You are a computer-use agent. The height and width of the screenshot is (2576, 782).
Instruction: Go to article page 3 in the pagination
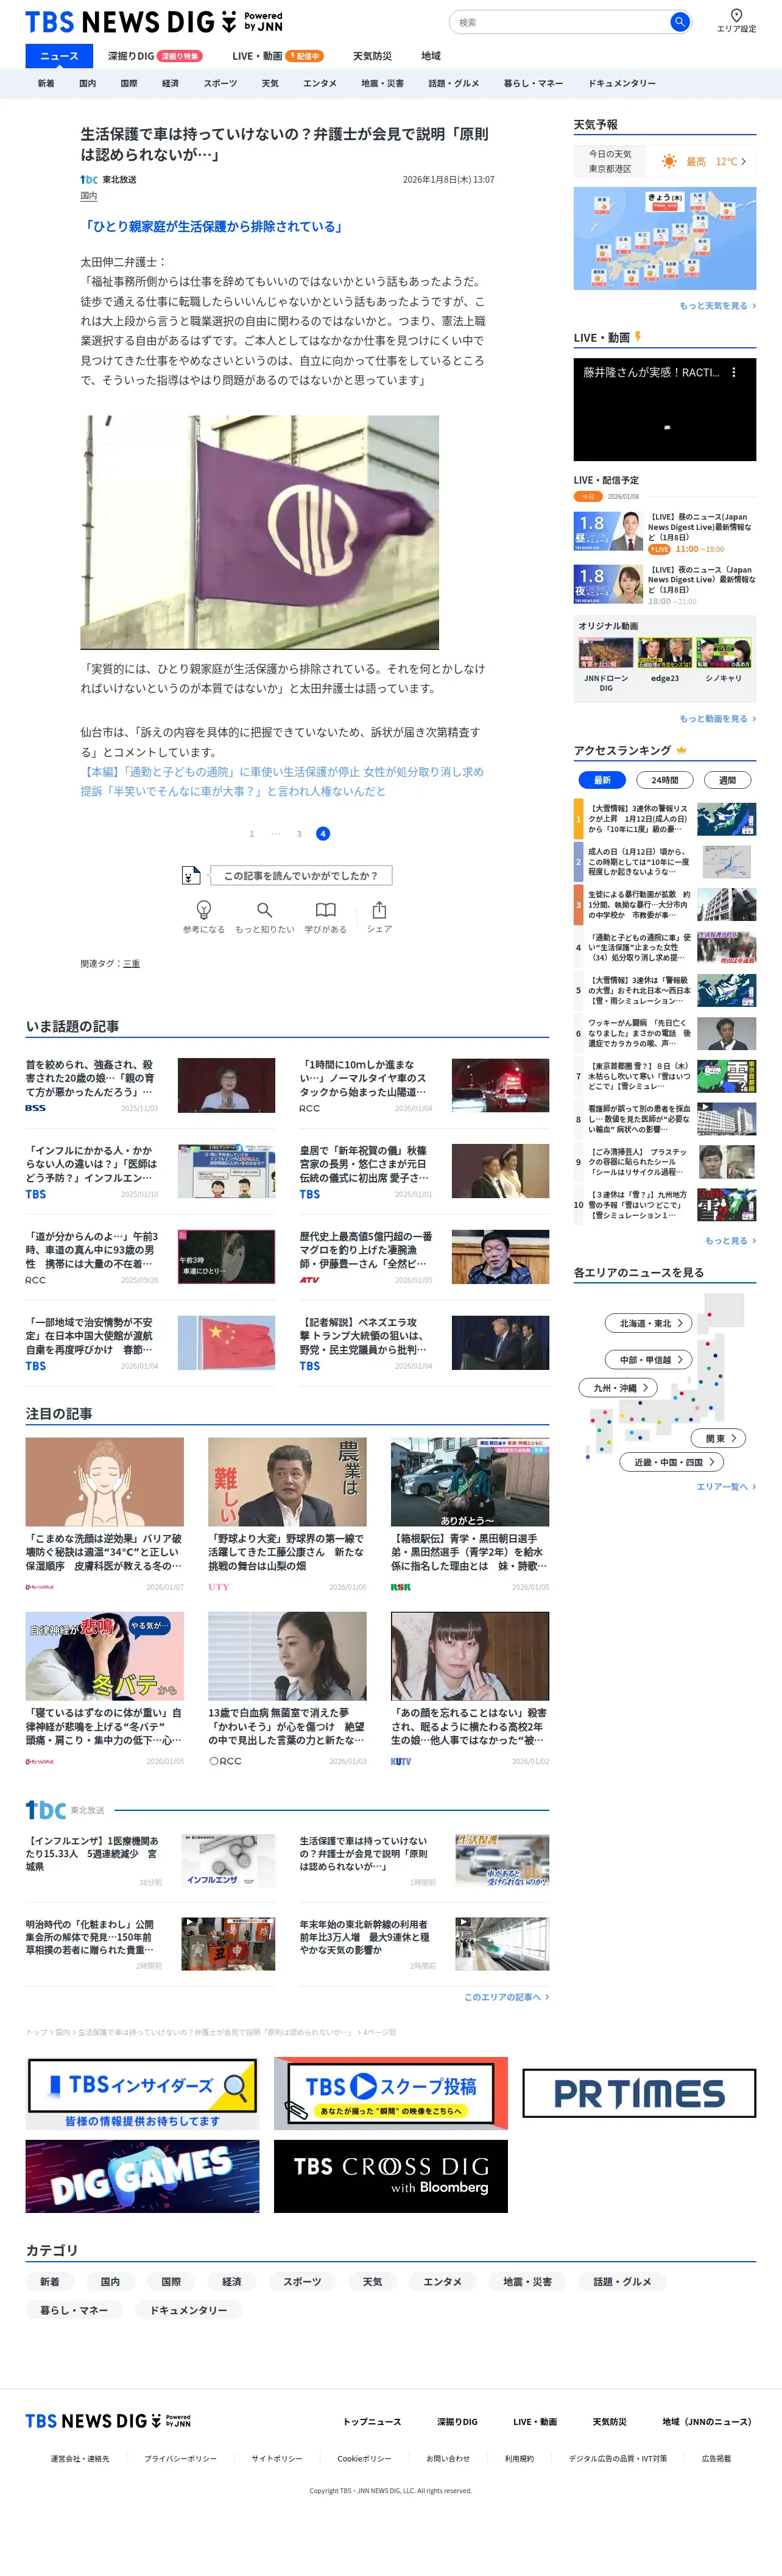click(x=299, y=833)
